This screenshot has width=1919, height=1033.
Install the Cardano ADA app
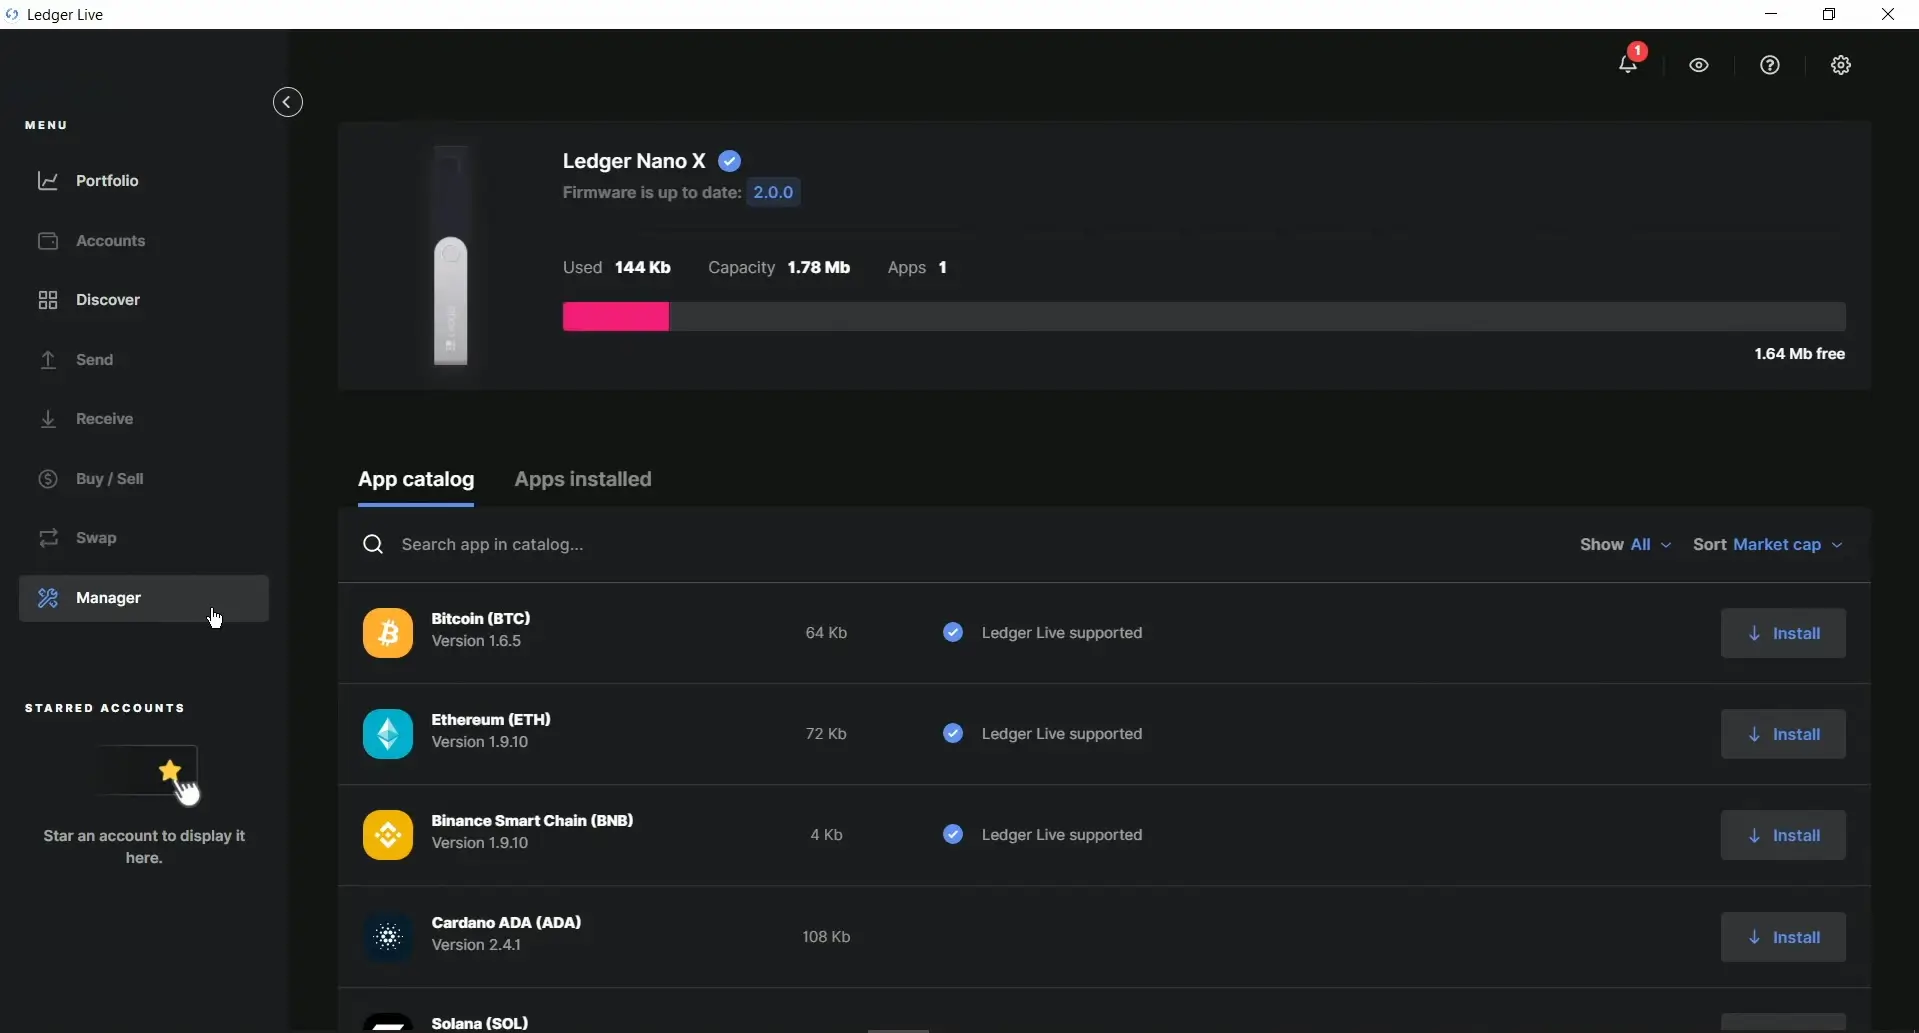click(x=1783, y=937)
